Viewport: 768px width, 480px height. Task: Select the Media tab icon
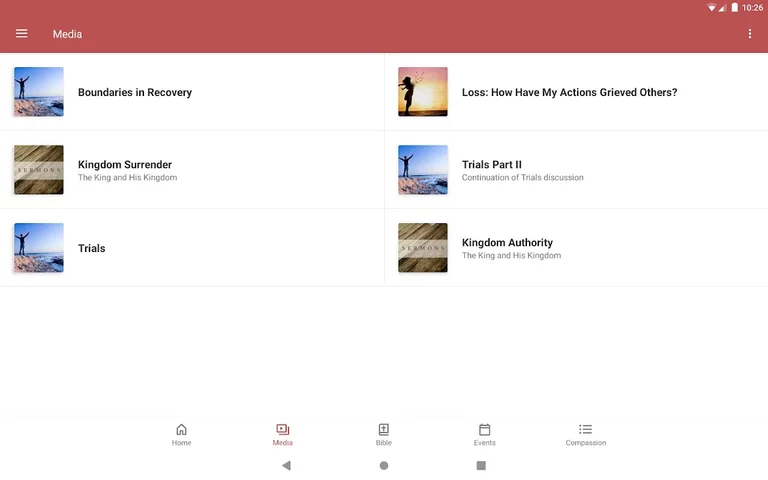tap(282, 429)
